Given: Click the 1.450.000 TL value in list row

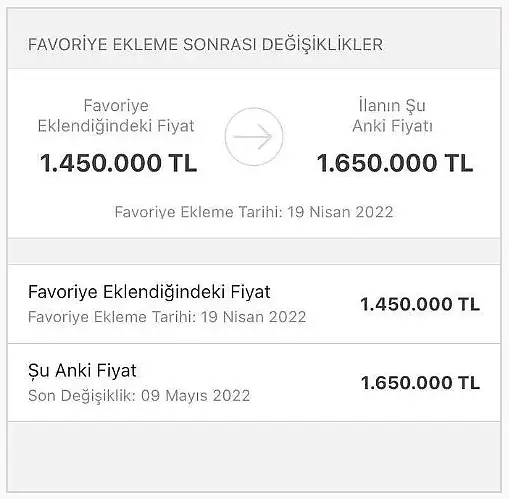Looking at the screenshot, I should pos(420,304).
